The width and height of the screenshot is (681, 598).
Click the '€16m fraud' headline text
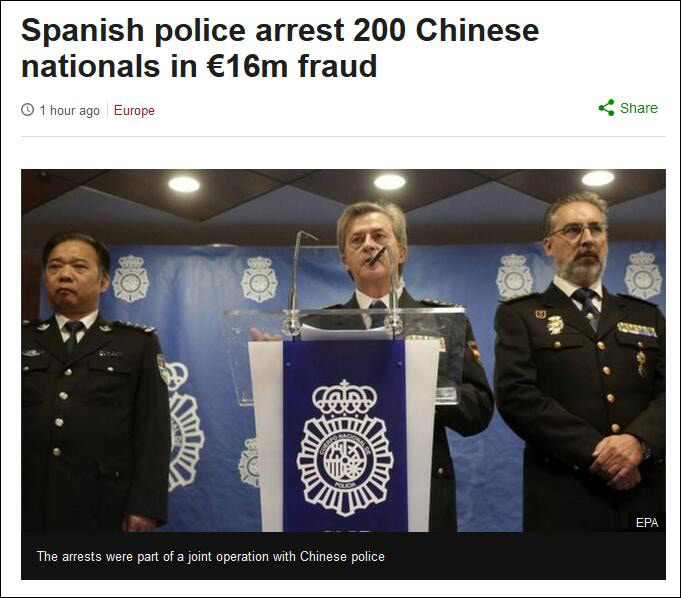coord(291,66)
